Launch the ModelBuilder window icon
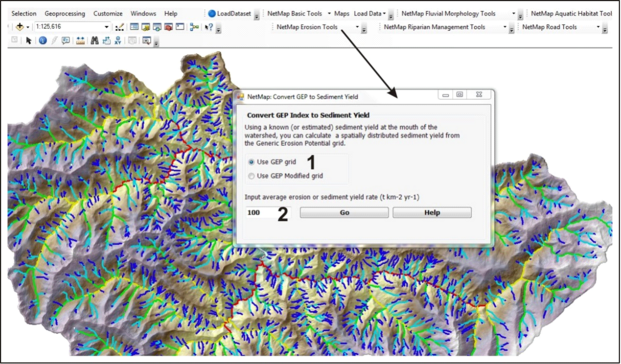Viewport: 621px width, 364px height. [194, 27]
